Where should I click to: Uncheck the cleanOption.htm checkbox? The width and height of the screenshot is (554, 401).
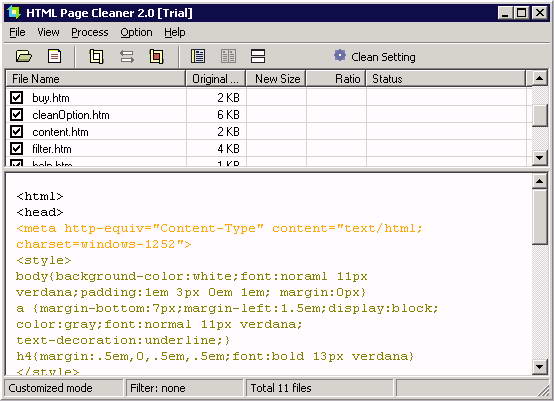[x=16, y=114]
